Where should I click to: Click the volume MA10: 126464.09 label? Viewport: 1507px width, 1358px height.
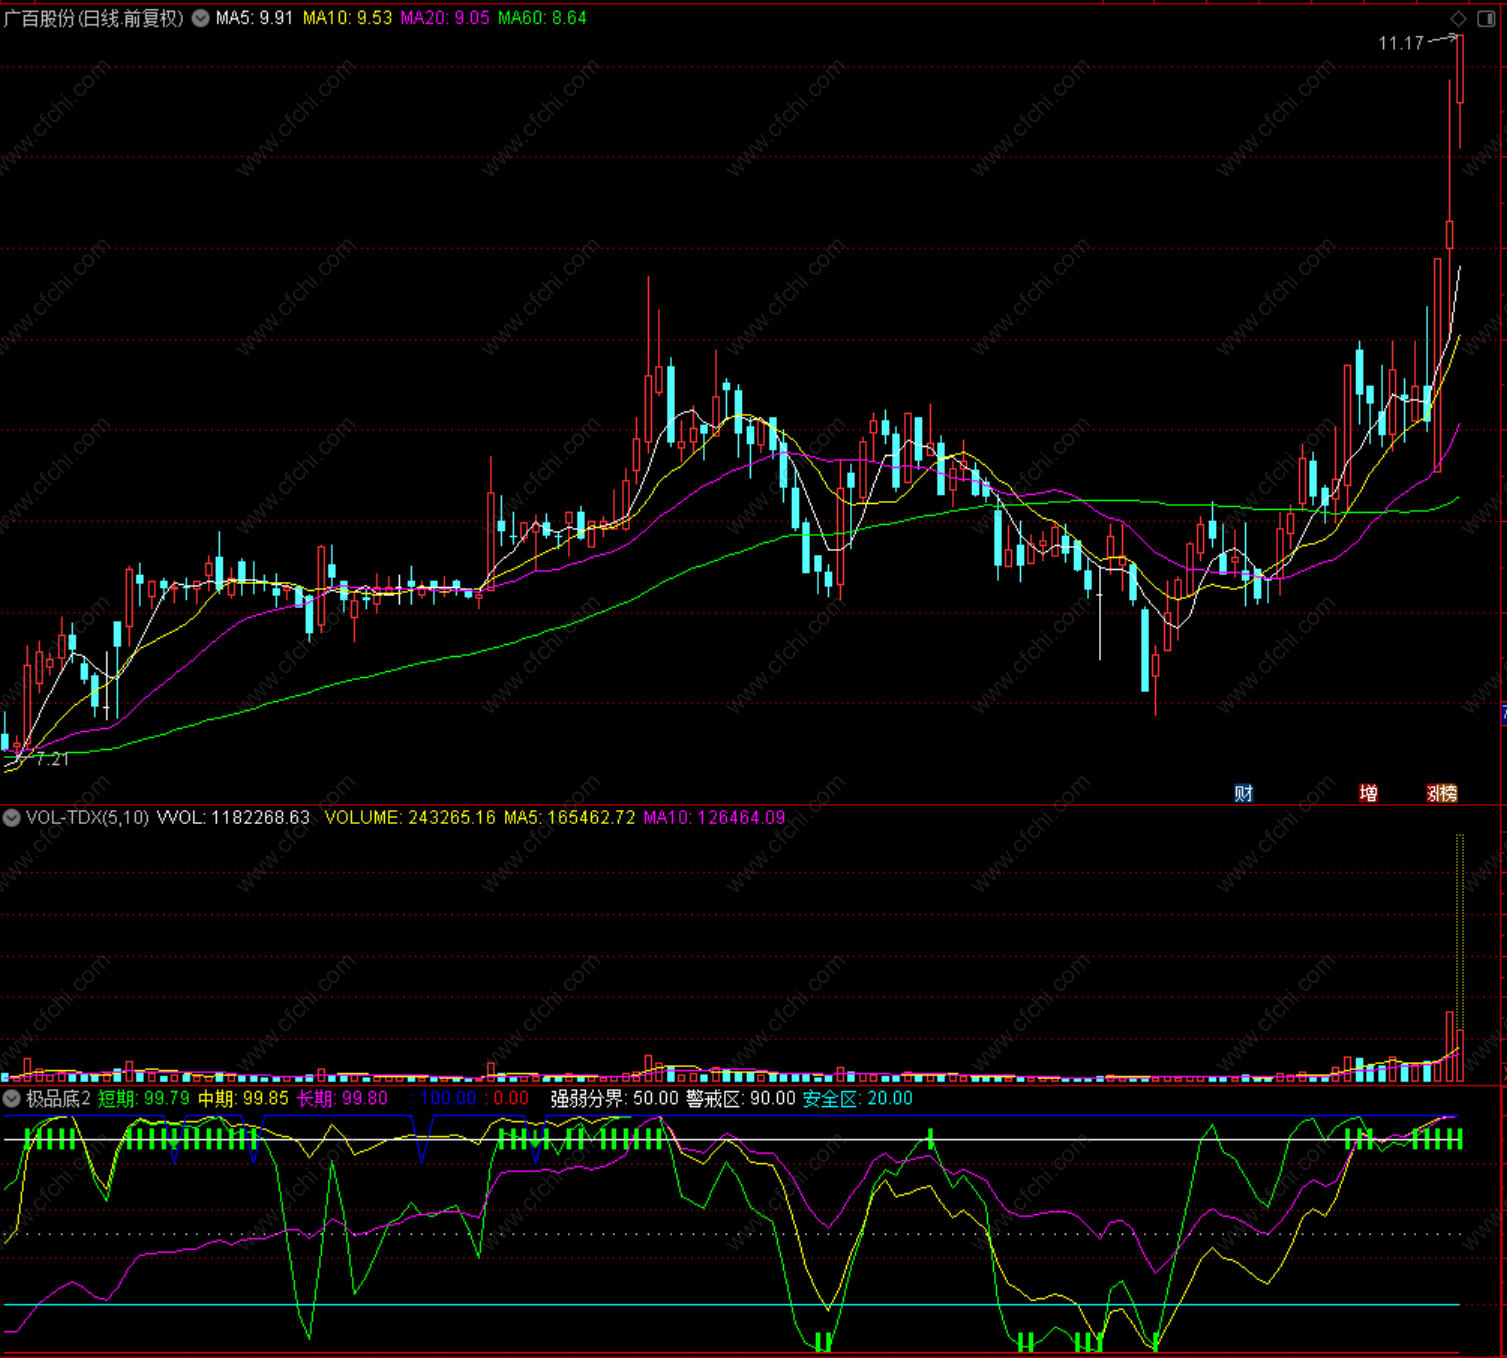714,818
